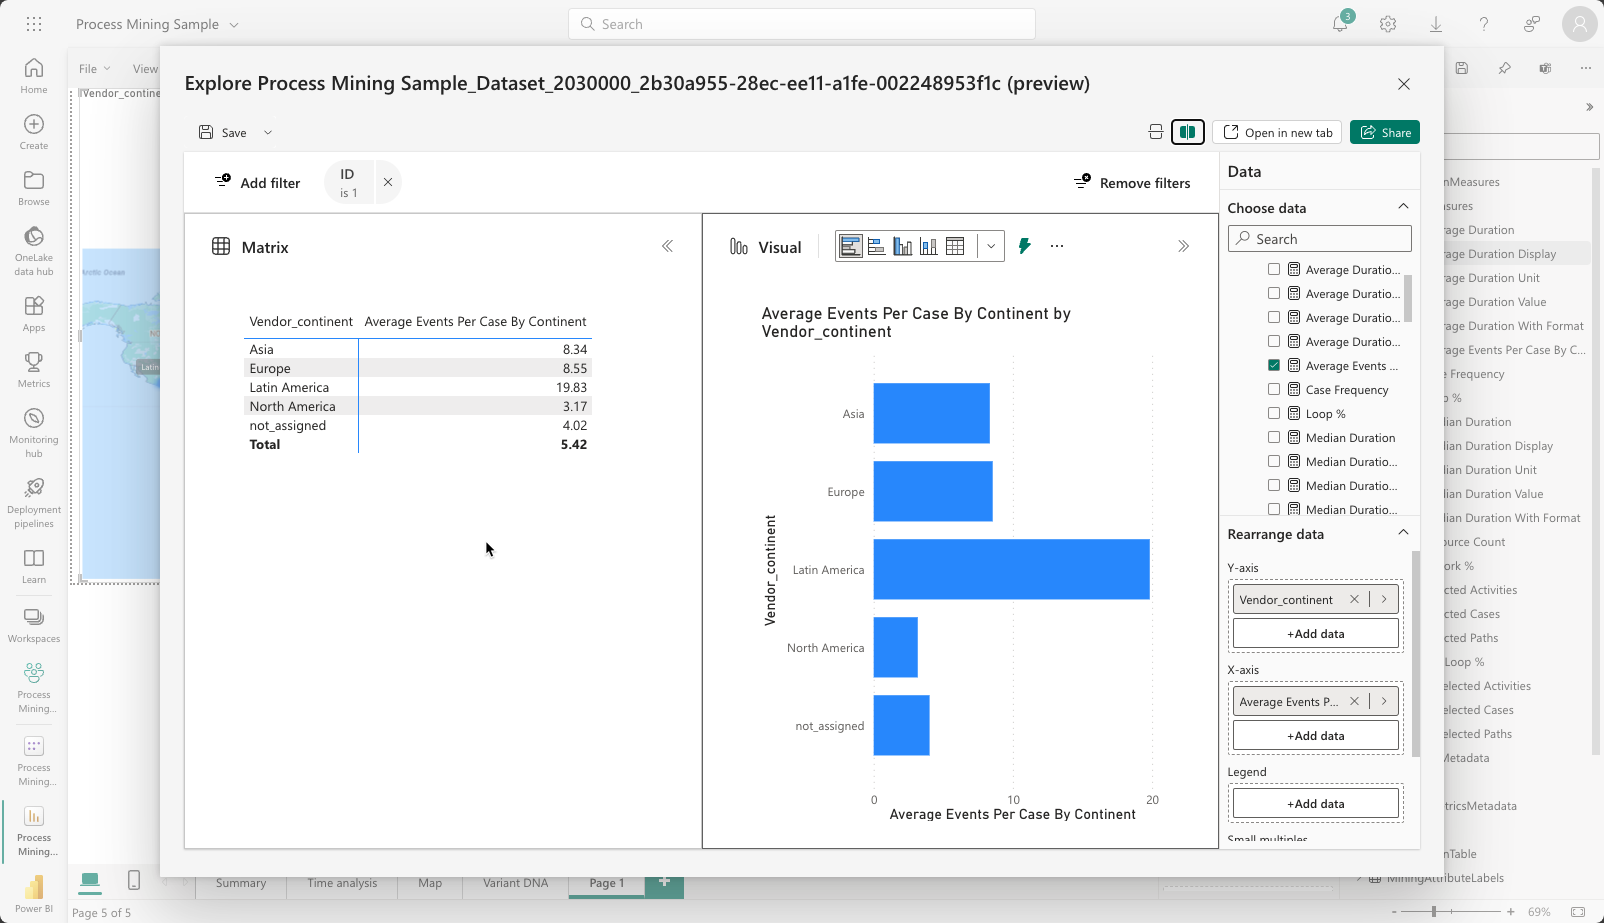Open the feedback icon in the header
This screenshot has height=923, width=1604.
1532,24
